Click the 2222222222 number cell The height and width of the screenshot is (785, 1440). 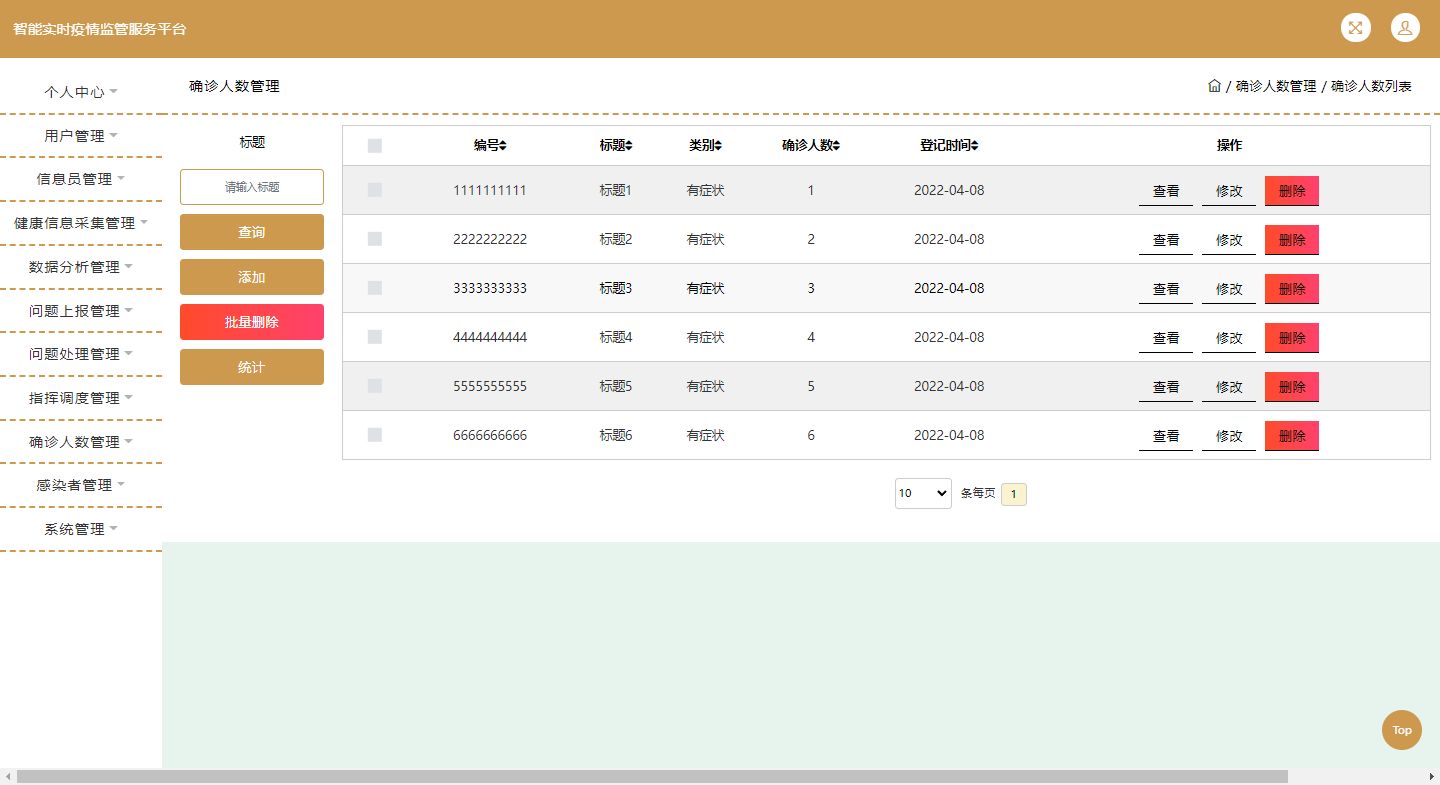tap(490, 239)
